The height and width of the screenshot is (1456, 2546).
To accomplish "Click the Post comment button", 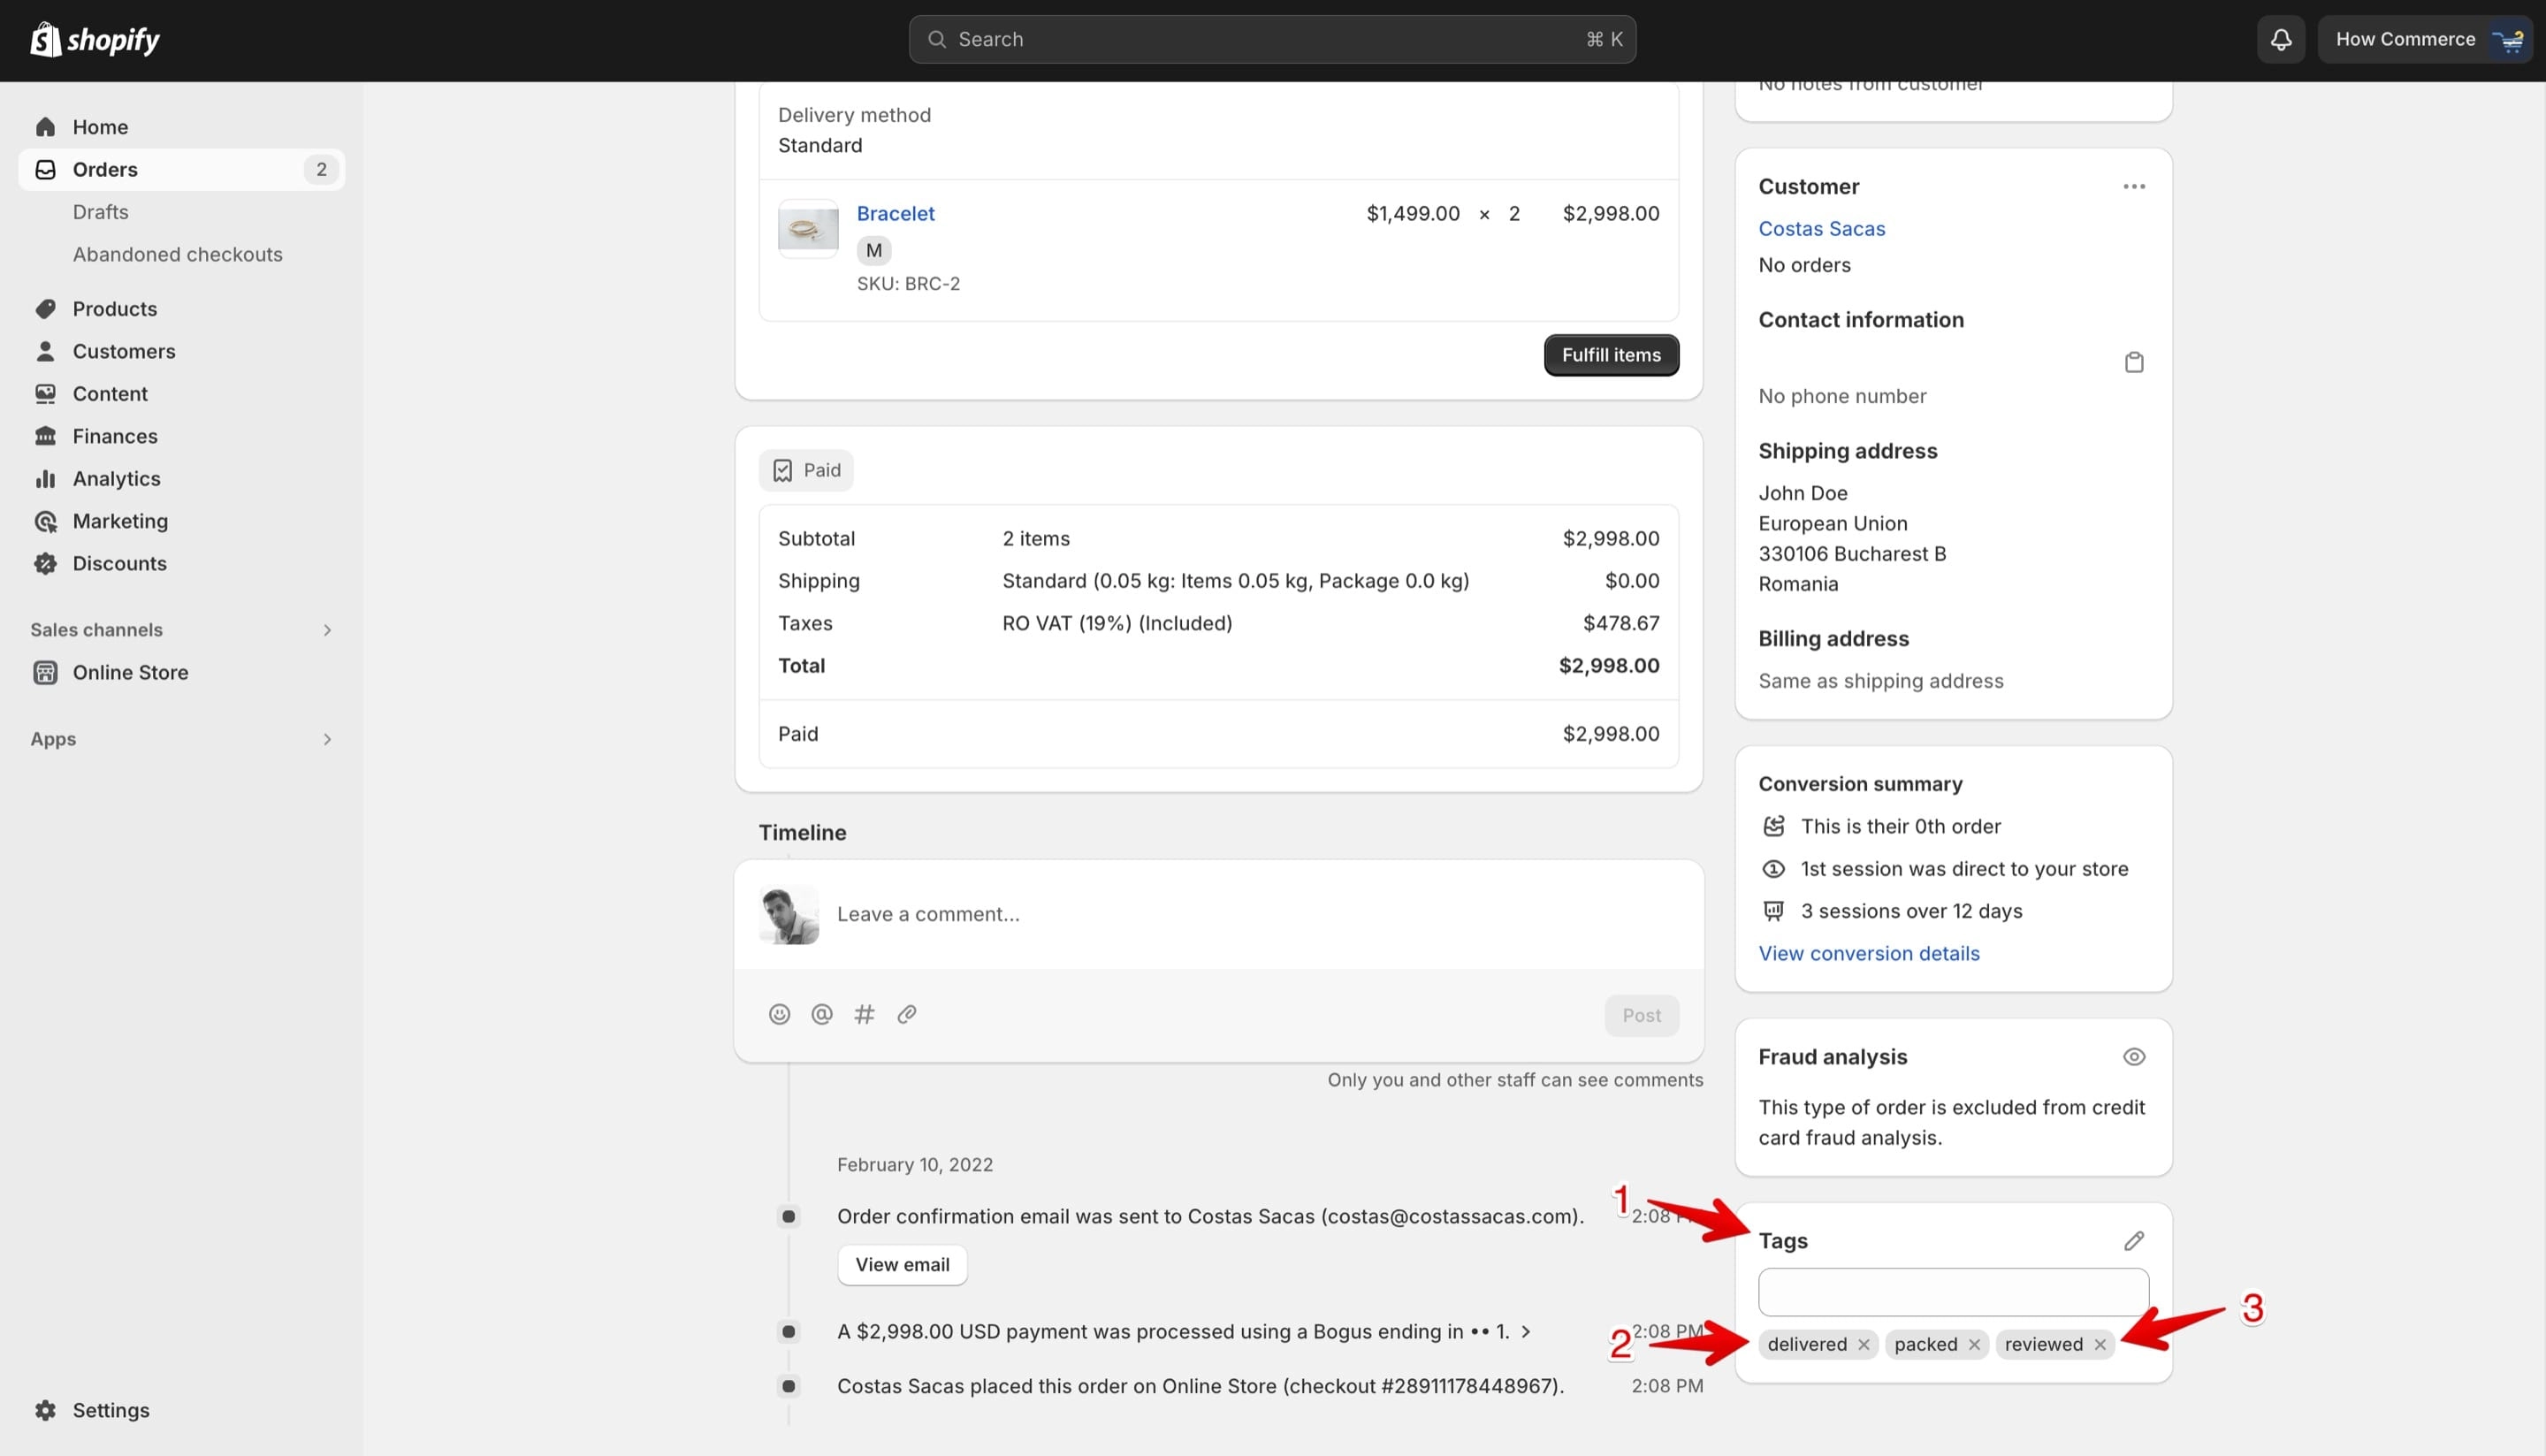I will (1641, 1015).
